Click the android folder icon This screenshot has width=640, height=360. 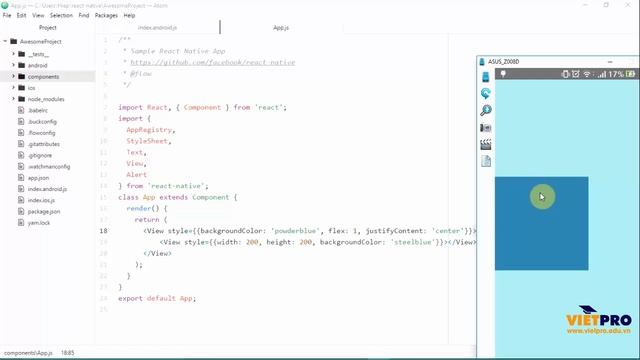pos(22,65)
